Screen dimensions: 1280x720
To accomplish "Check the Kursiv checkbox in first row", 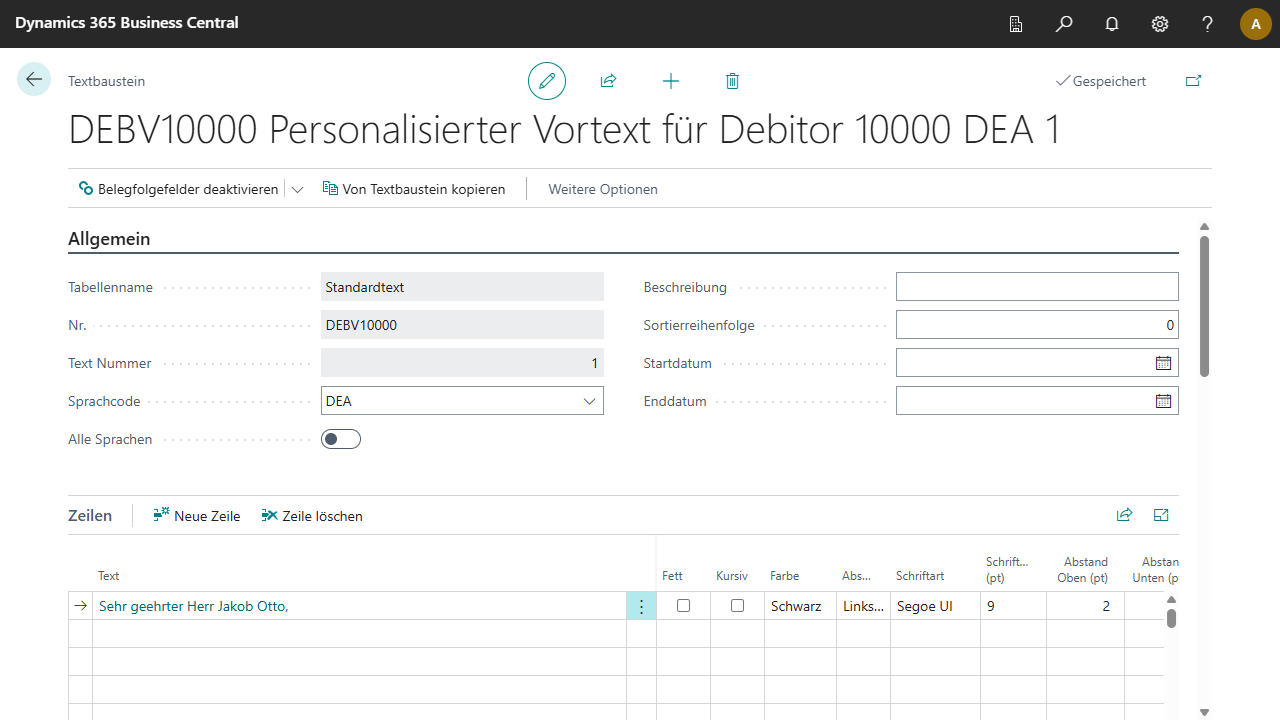I will coord(738,606).
